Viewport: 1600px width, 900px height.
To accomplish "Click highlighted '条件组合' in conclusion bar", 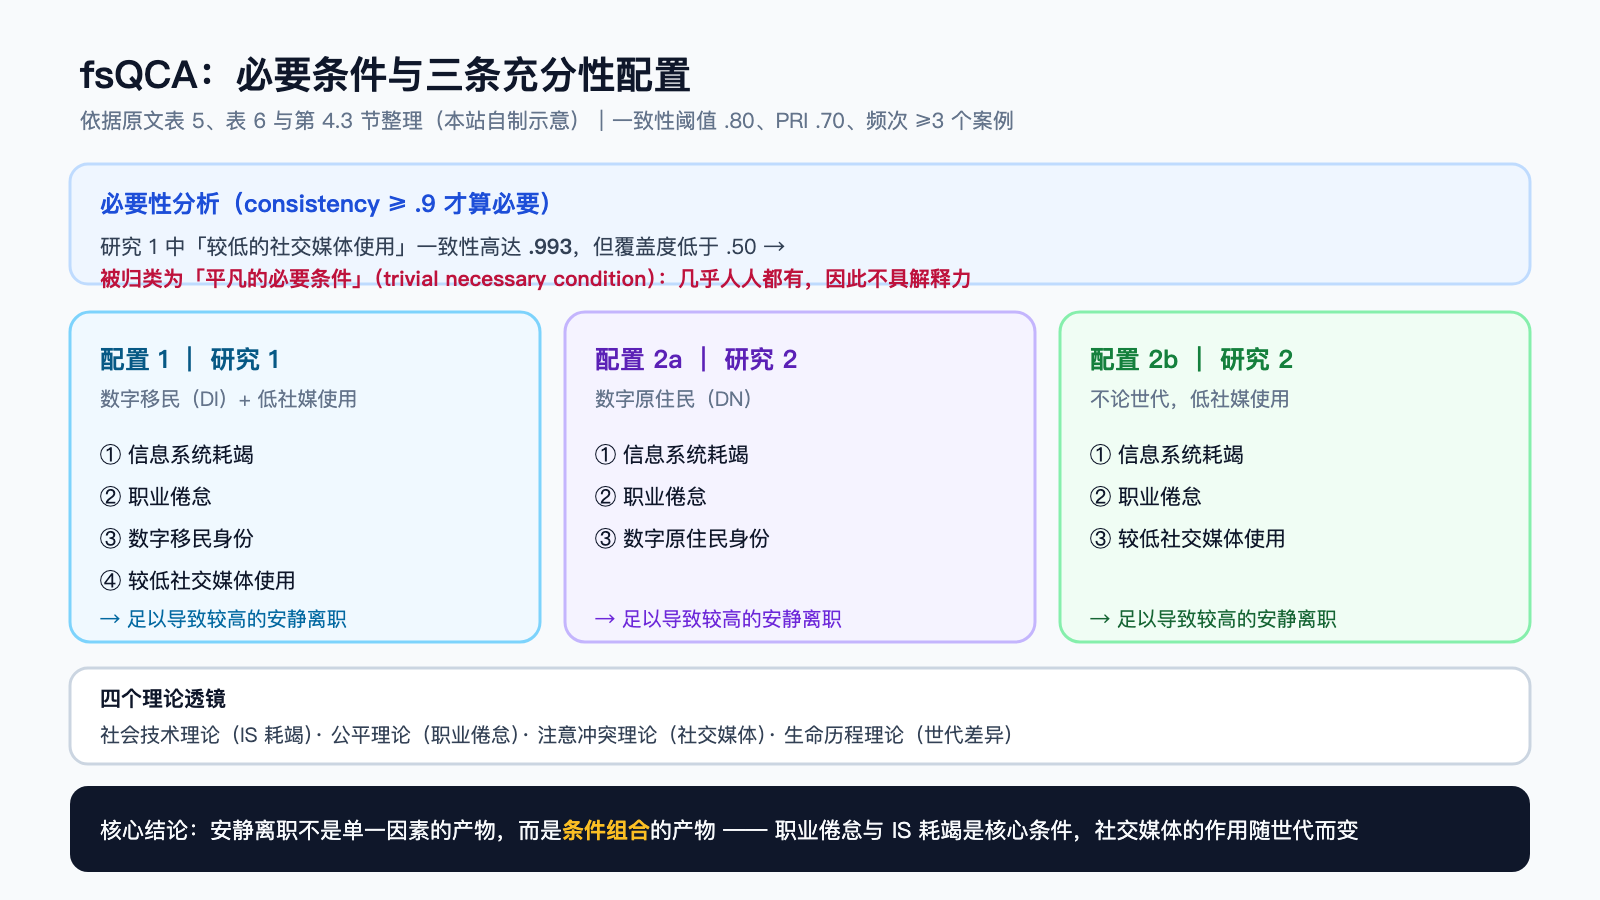I will [606, 830].
